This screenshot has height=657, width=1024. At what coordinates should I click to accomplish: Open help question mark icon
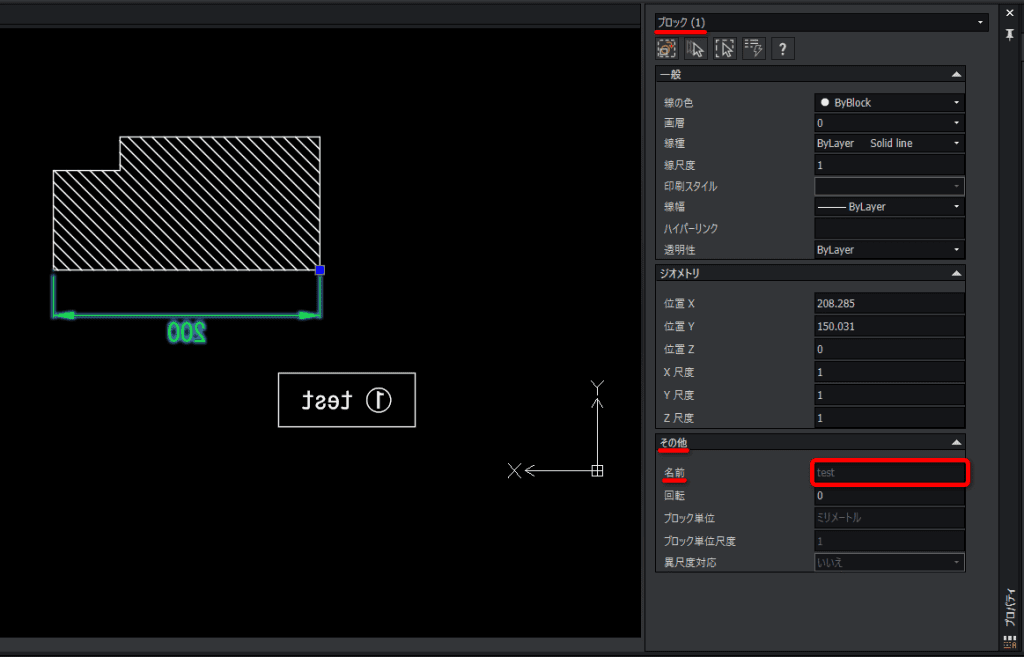[x=783, y=49]
